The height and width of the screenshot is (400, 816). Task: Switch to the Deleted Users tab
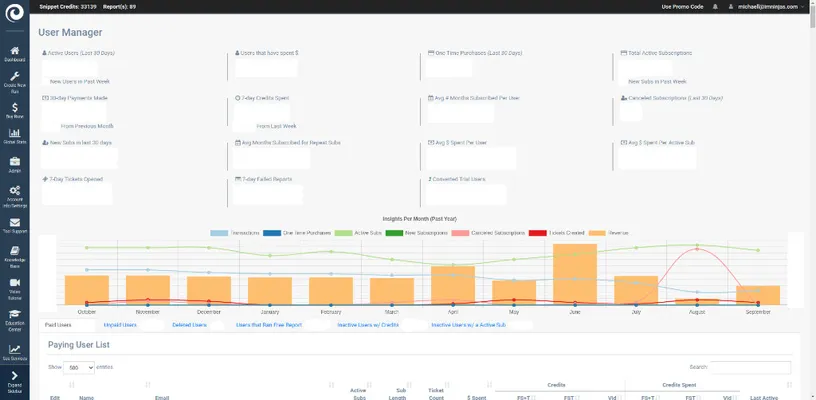click(188, 325)
